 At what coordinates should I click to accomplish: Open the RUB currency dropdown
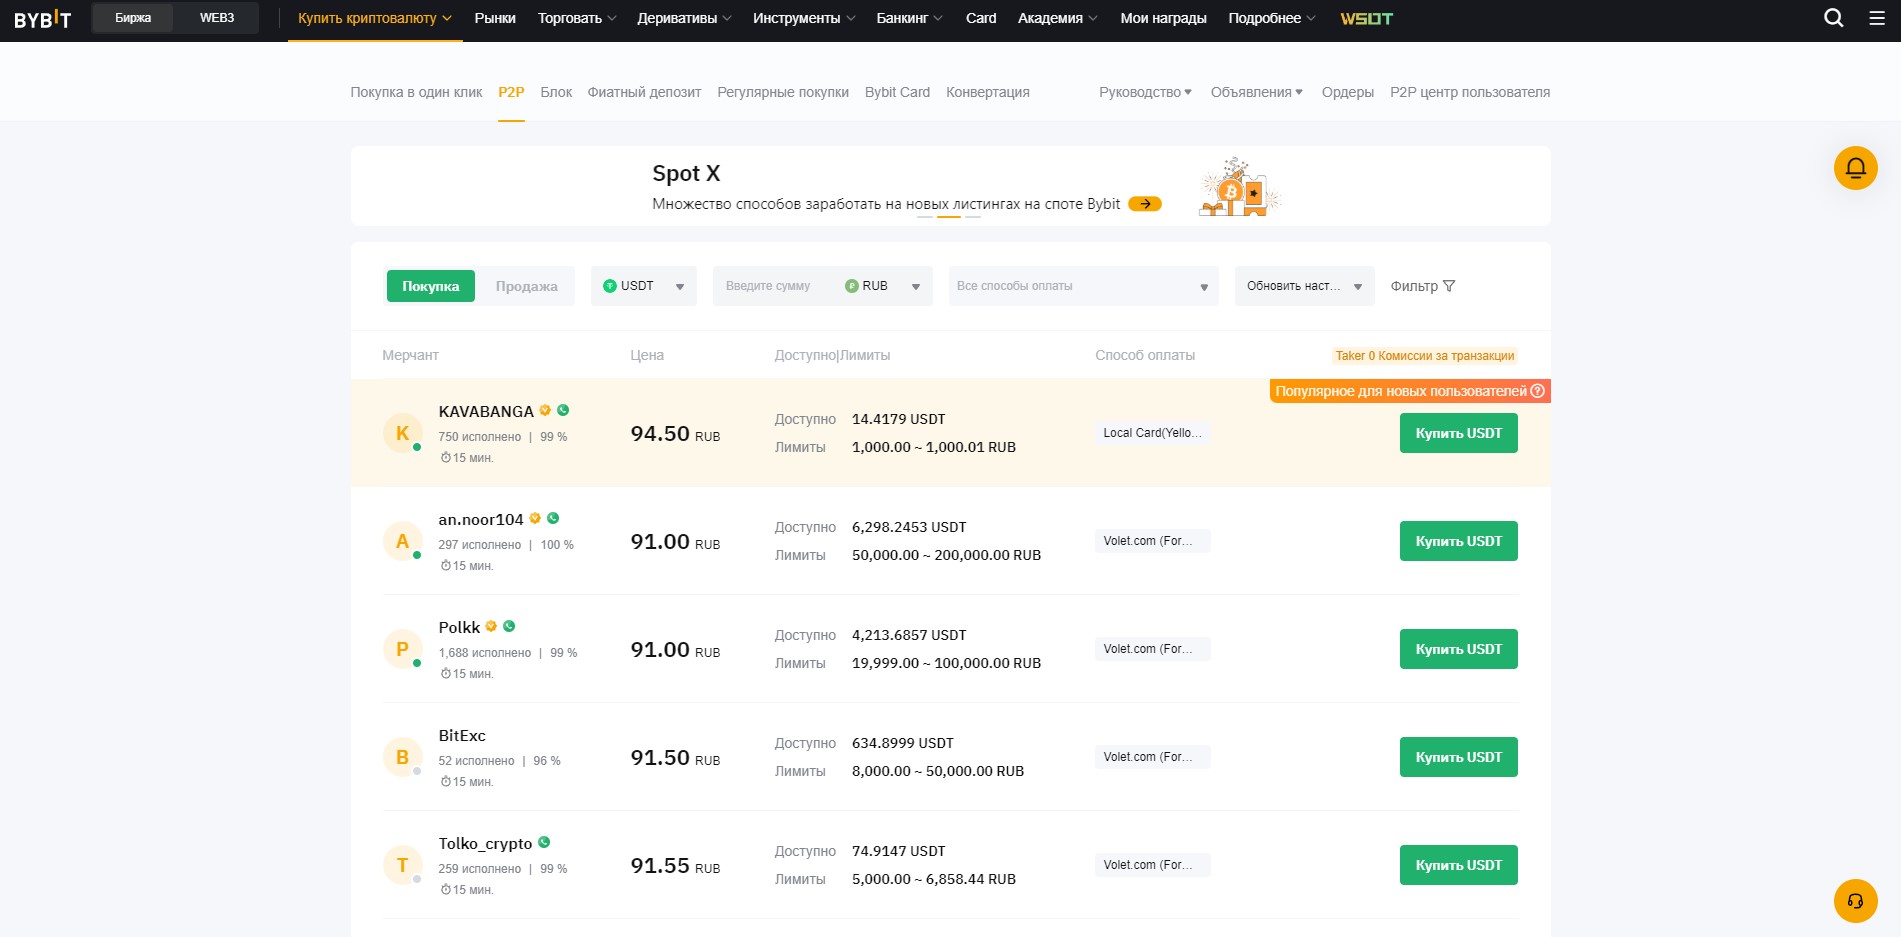(x=882, y=286)
